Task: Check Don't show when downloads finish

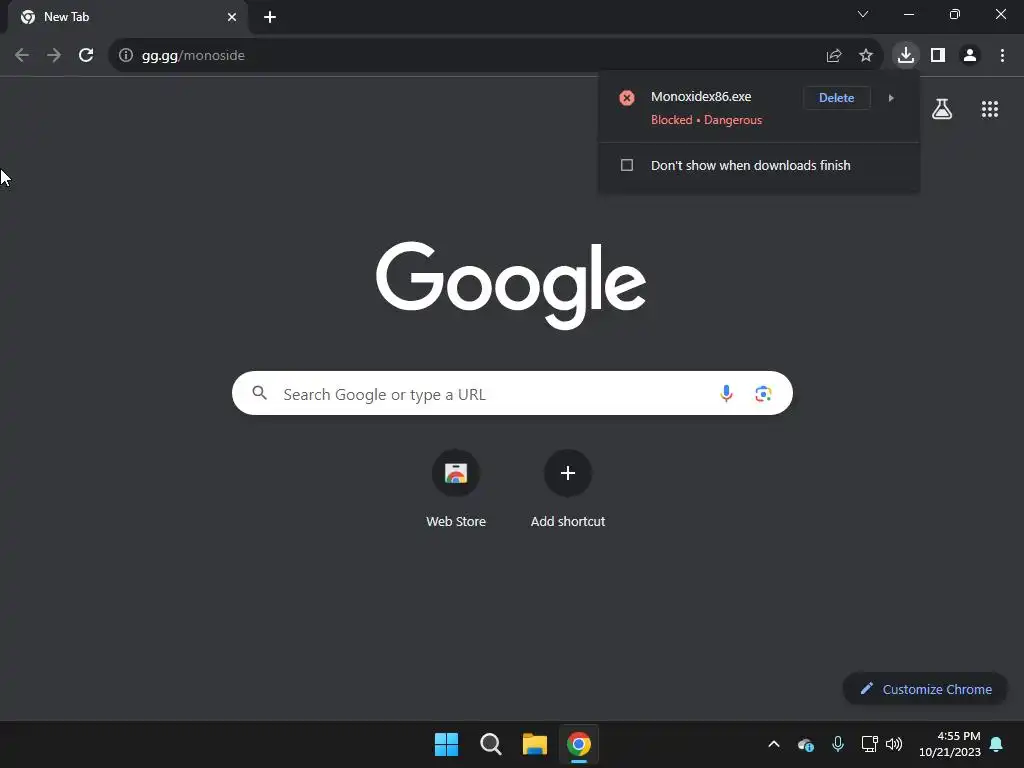Action: 627,165
